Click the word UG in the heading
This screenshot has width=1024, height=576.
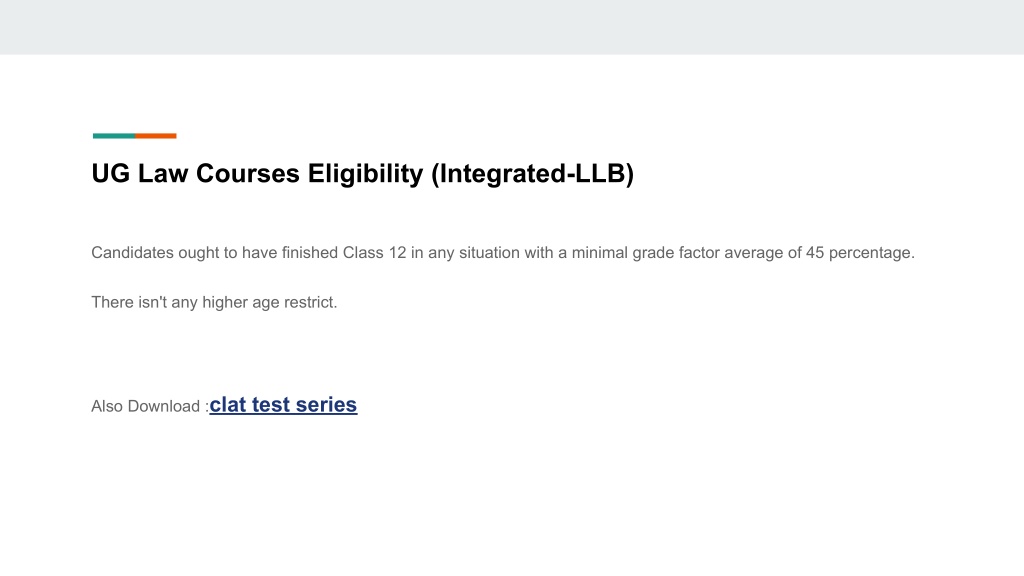(x=110, y=174)
